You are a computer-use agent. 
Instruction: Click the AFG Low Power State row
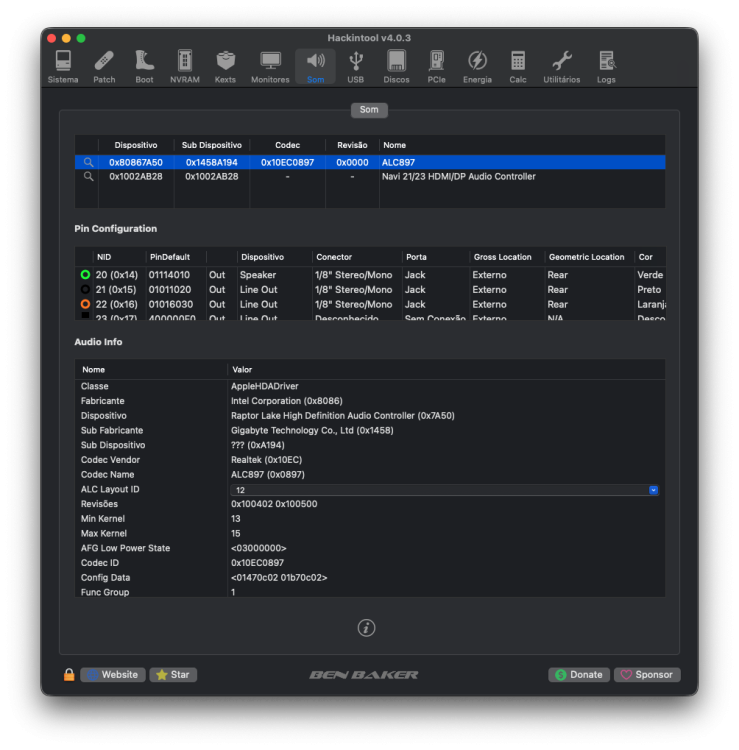[370, 548]
